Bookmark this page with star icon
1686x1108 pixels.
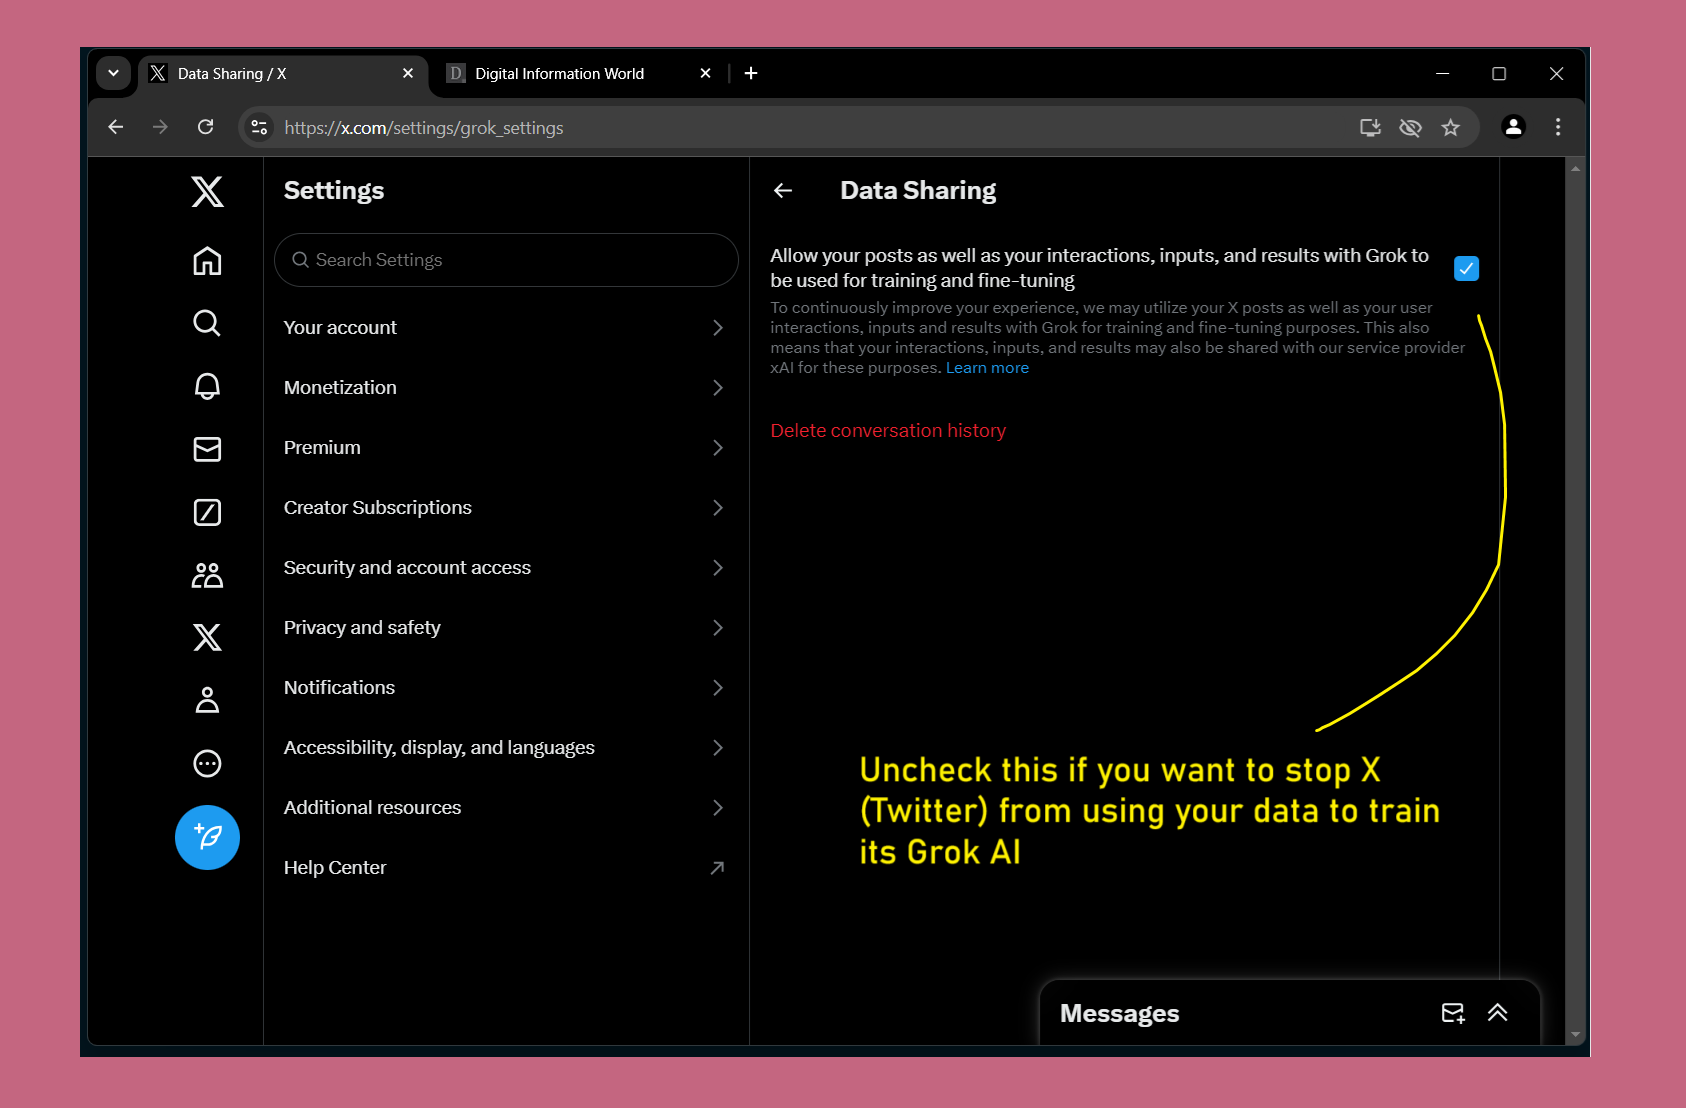[x=1450, y=127]
